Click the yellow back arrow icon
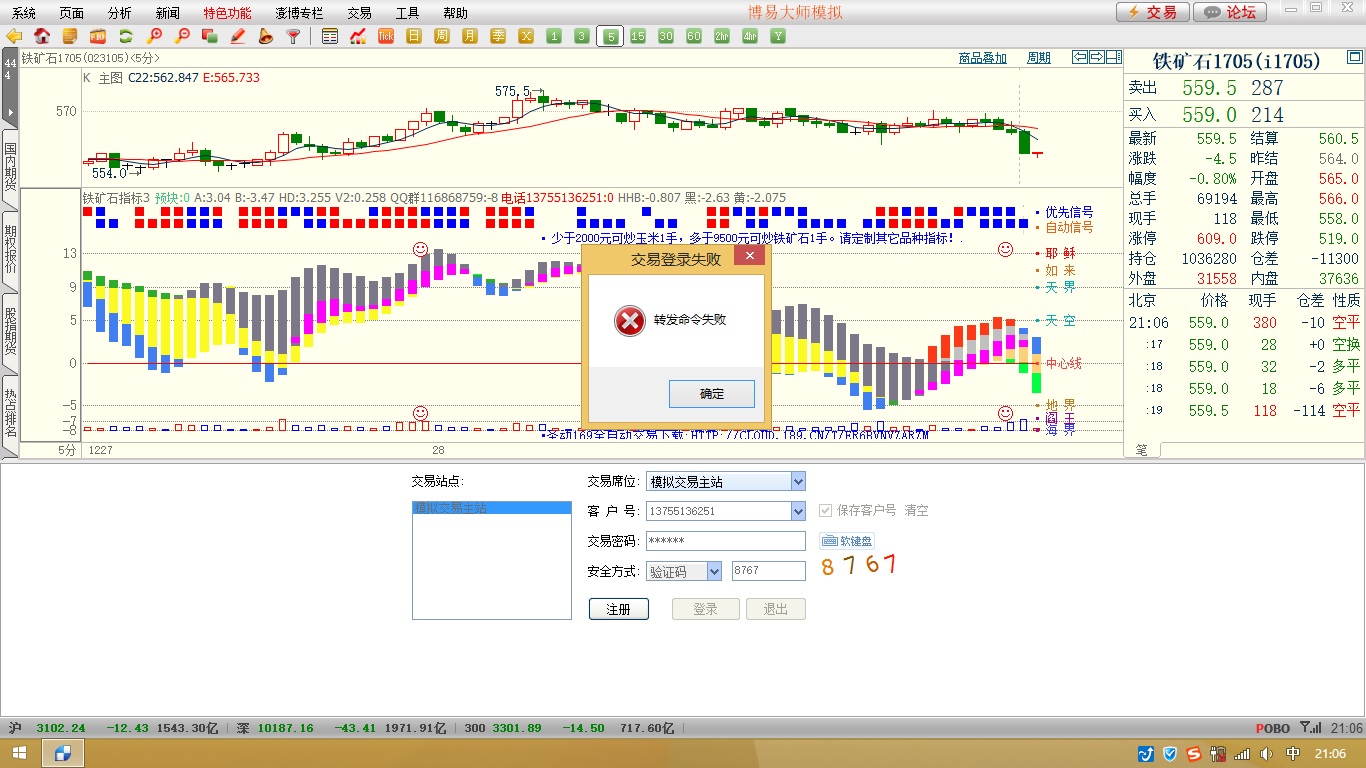1366x768 pixels. pyautogui.click(x=14, y=37)
